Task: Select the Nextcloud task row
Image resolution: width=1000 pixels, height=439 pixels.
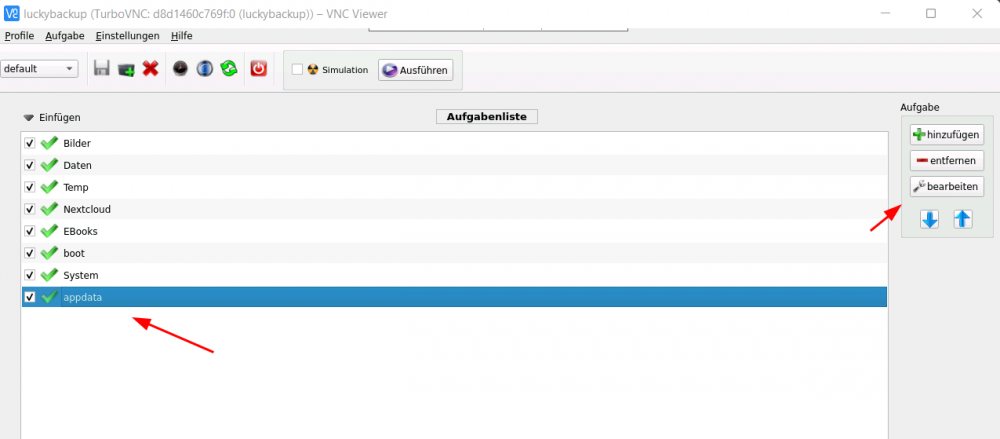Action: (x=454, y=209)
